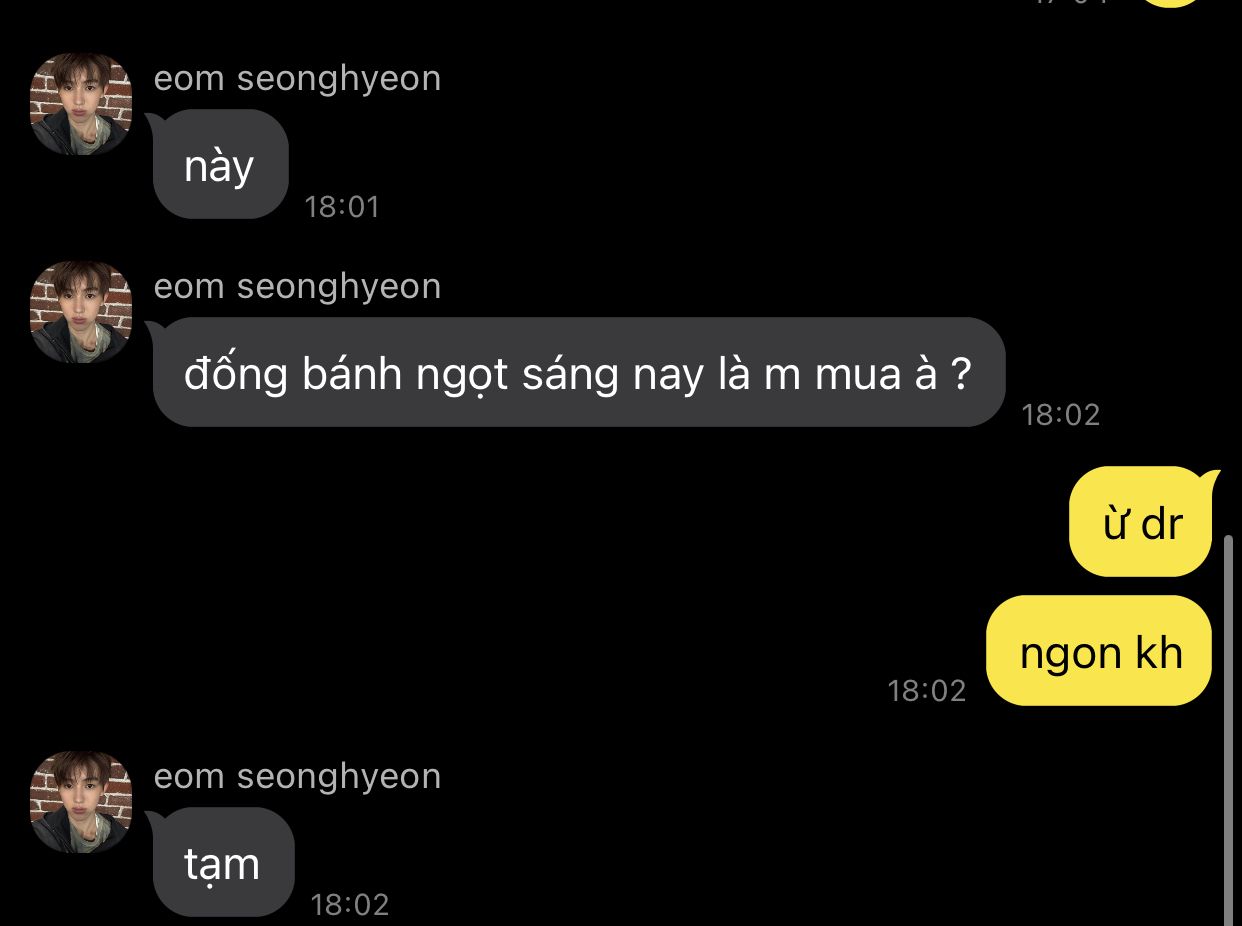Click the question mark ending the pastry message
Screen dimensions: 1242x926
(x=959, y=374)
